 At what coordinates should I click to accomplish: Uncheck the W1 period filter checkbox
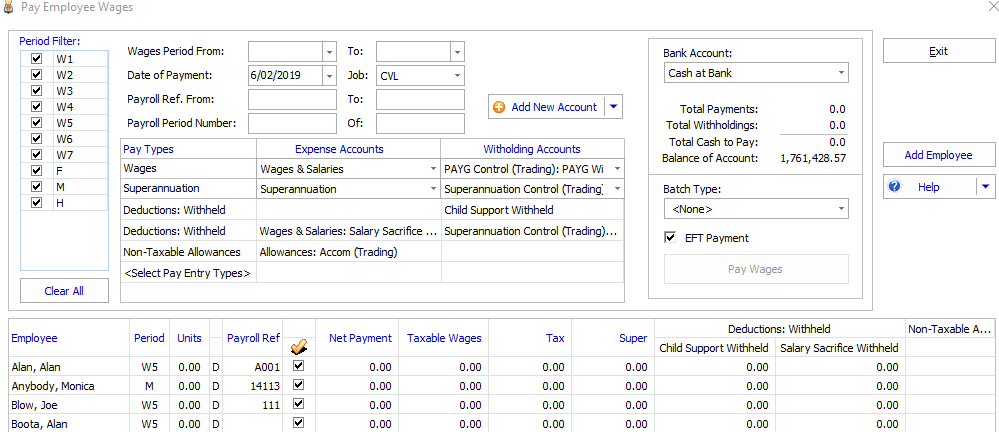click(x=37, y=59)
